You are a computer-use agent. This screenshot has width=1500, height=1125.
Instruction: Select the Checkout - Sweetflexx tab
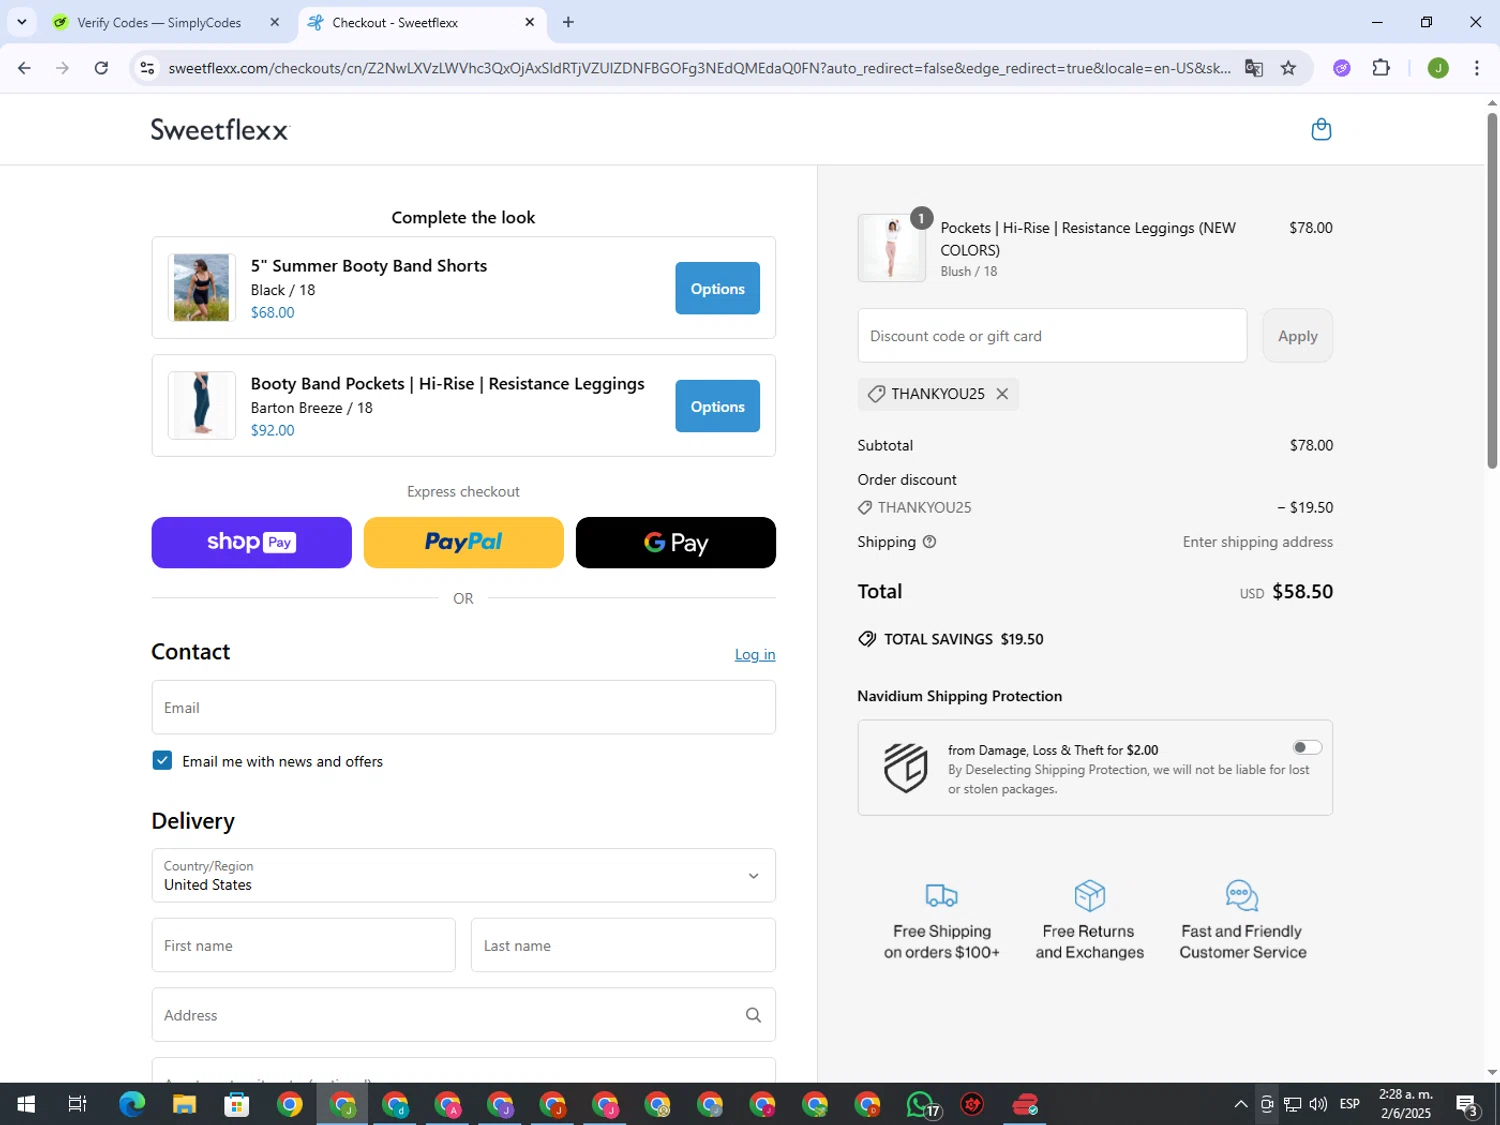[x=395, y=22]
